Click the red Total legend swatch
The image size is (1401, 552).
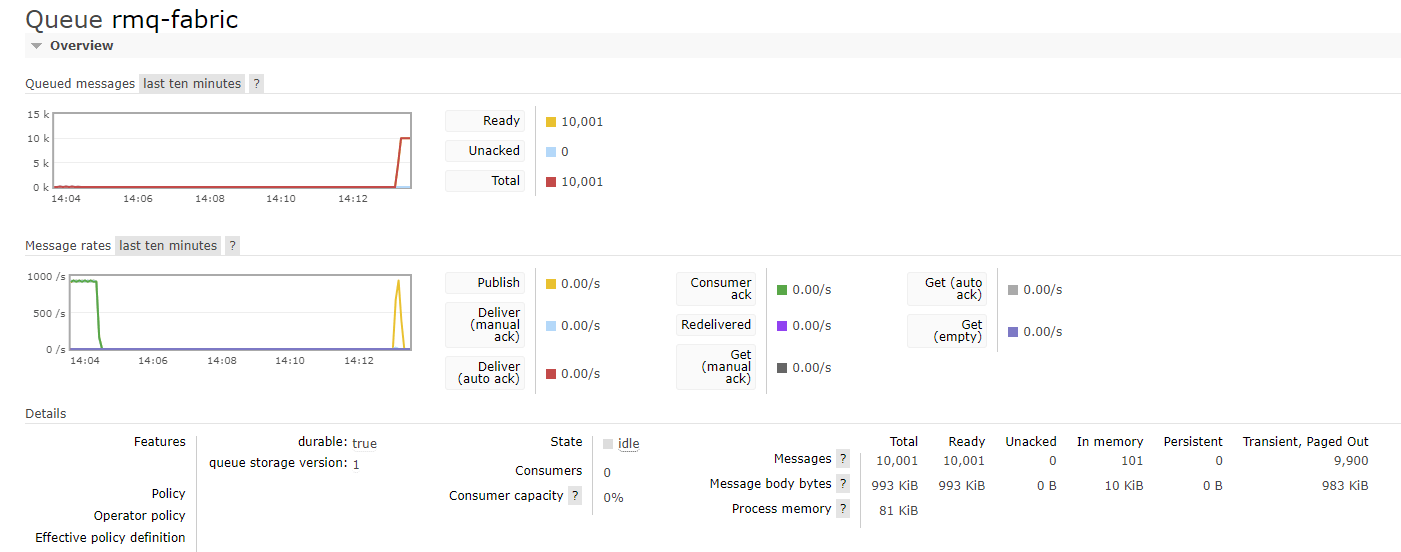[x=551, y=182]
